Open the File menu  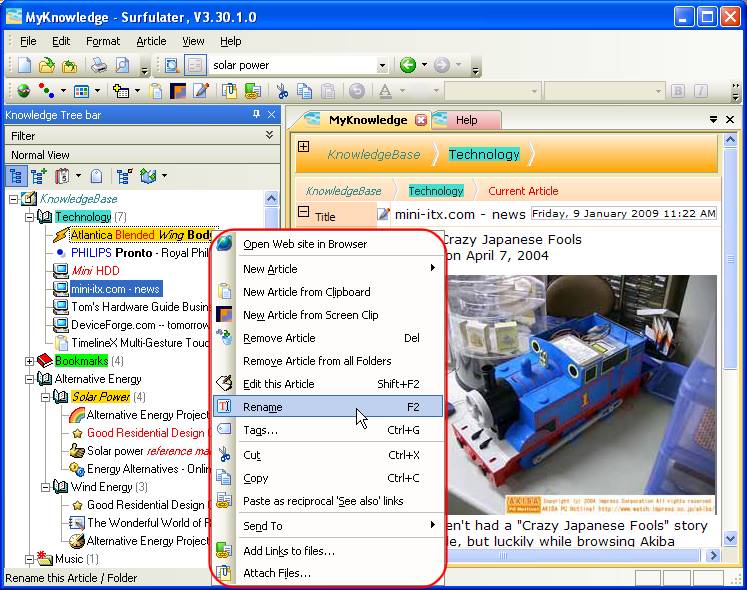click(28, 41)
